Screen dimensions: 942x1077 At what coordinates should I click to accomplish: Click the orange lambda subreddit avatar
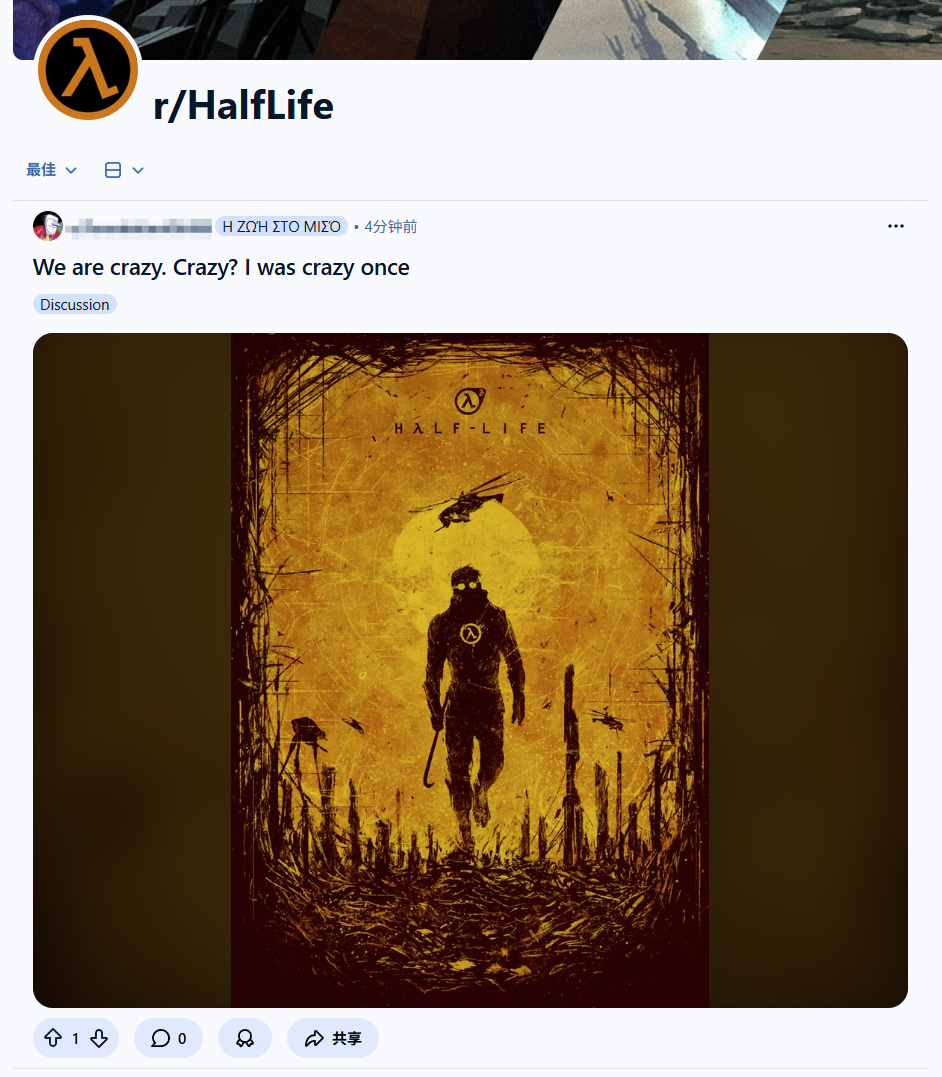pyautogui.click(x=88, y=70)
